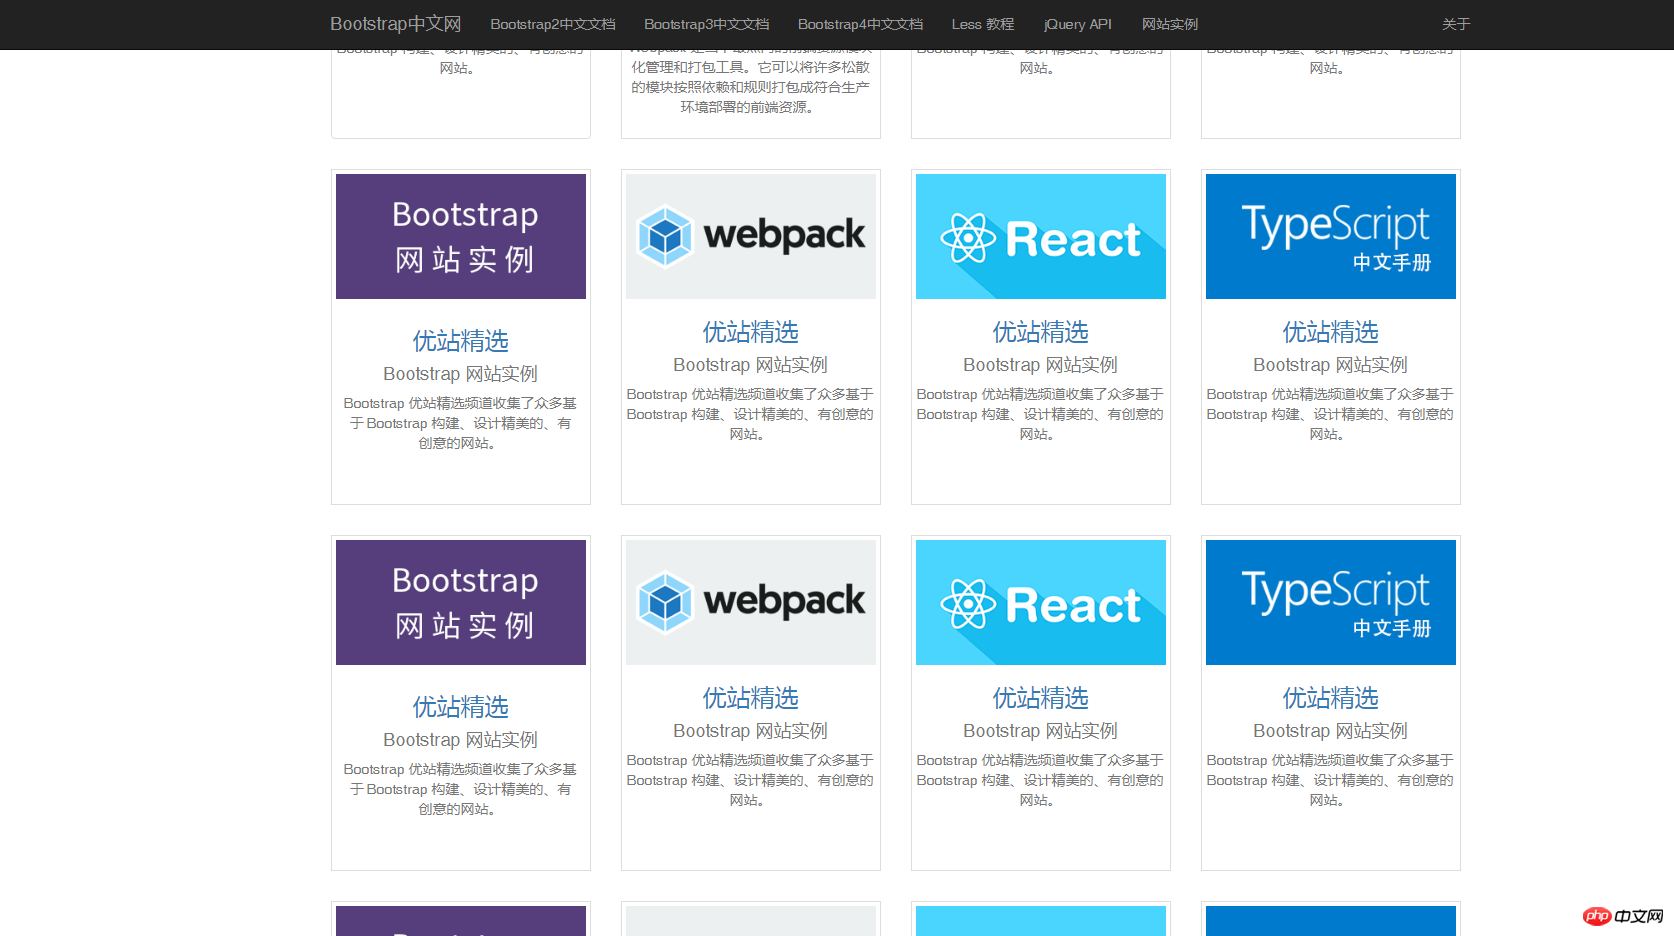Viewport: 1674px width, 936px height.
Task: Open 优站精选 link under second-row webpack card
Action: (751, 332)
